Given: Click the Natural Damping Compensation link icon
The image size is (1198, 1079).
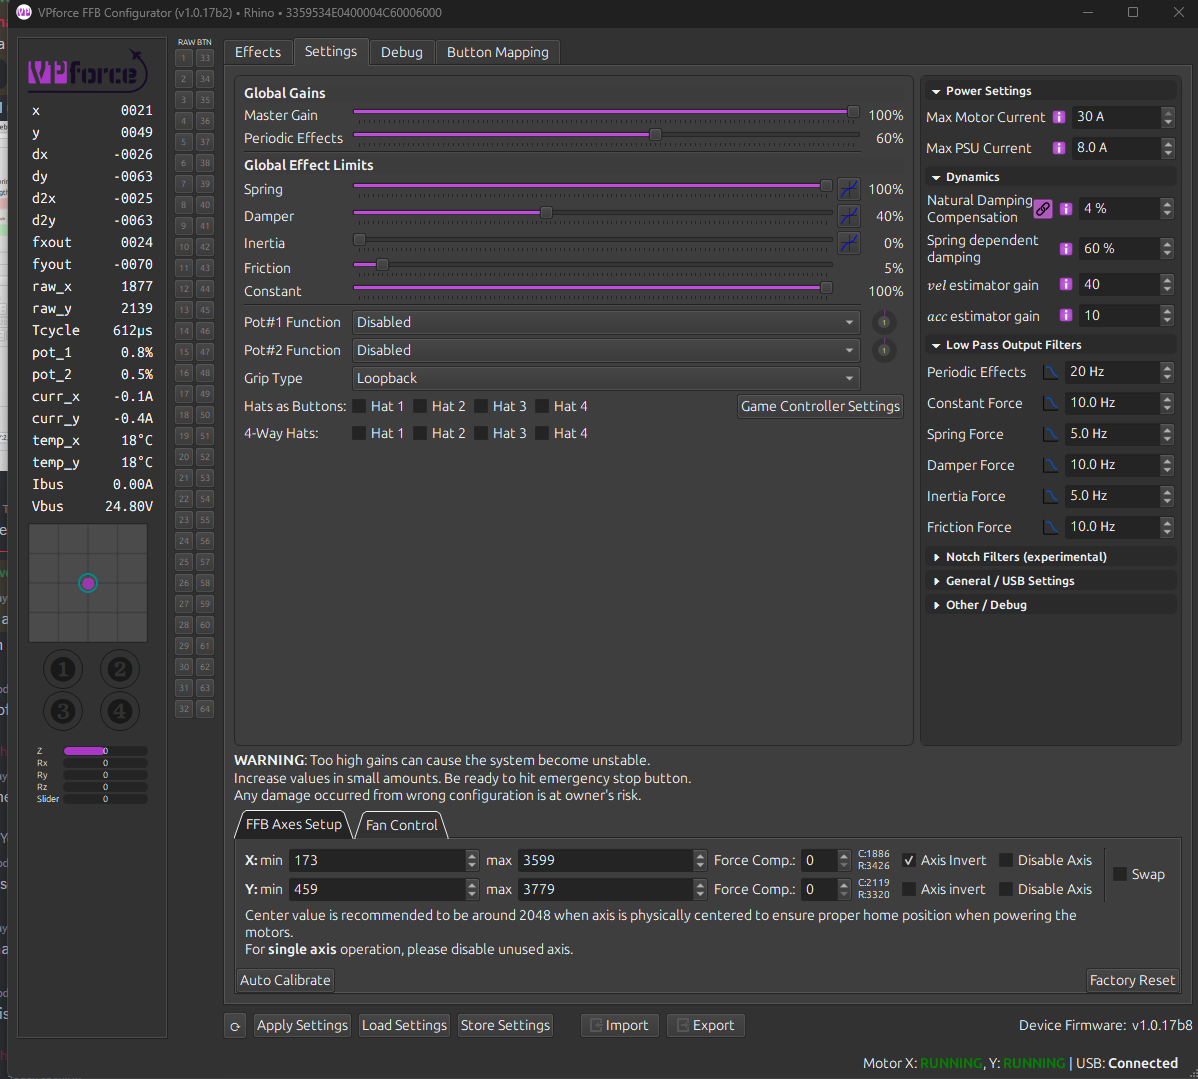Looking at the screenshot, I should click(x=1043, y=209).
